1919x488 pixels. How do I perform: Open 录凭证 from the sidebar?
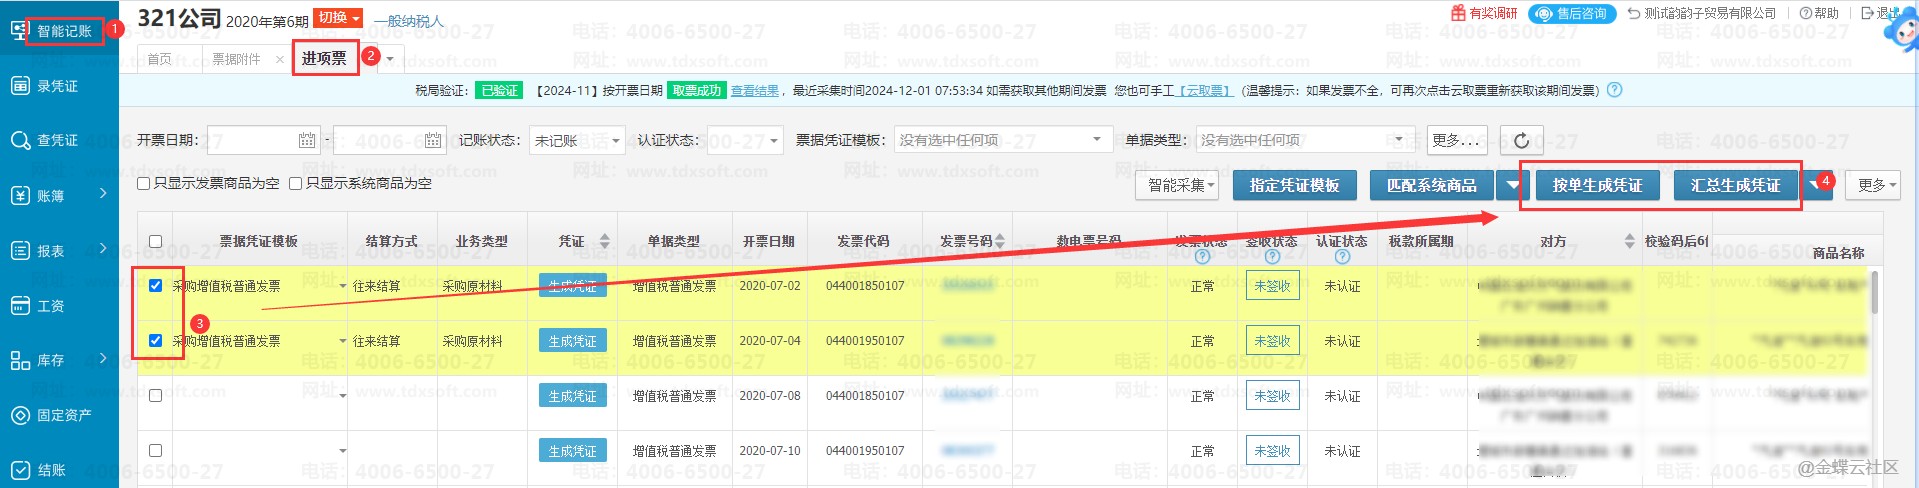point(45,86)
